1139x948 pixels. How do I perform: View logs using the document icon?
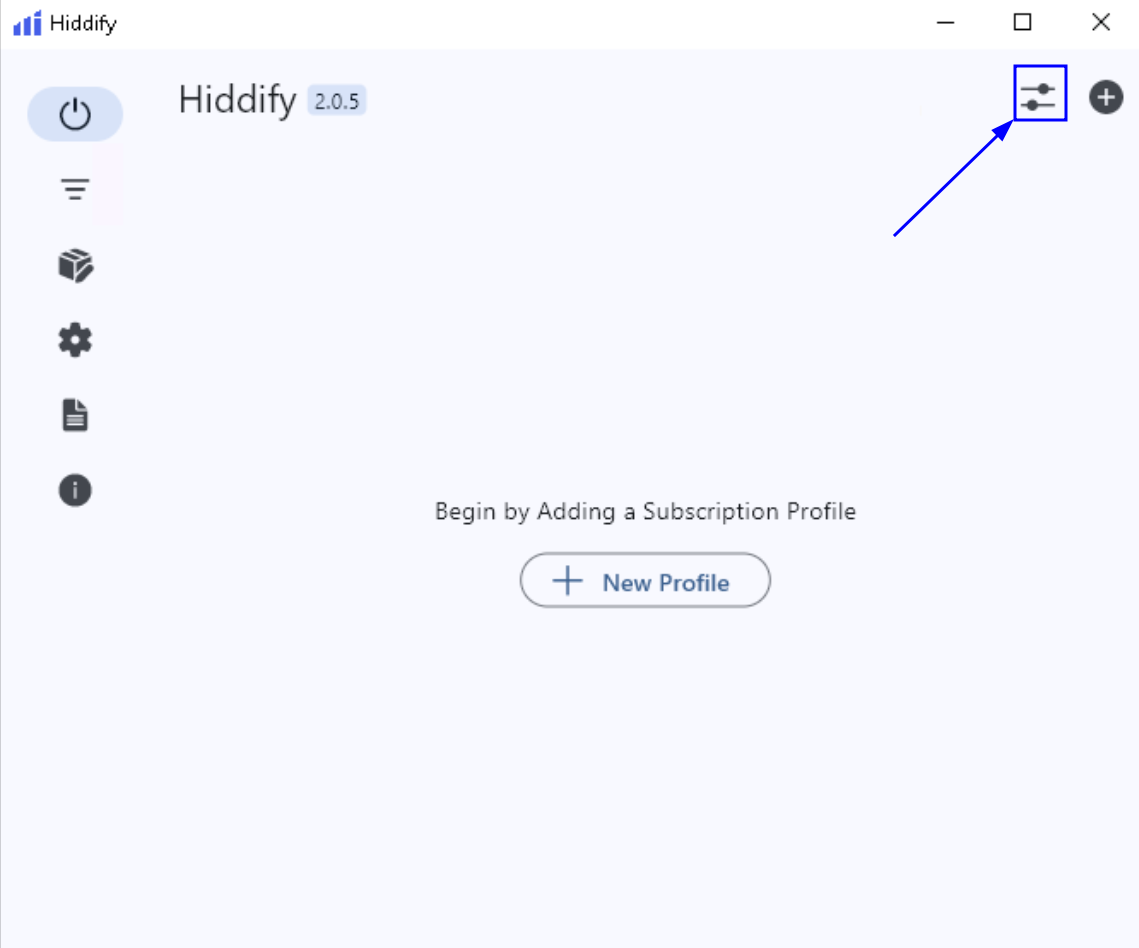75,414
